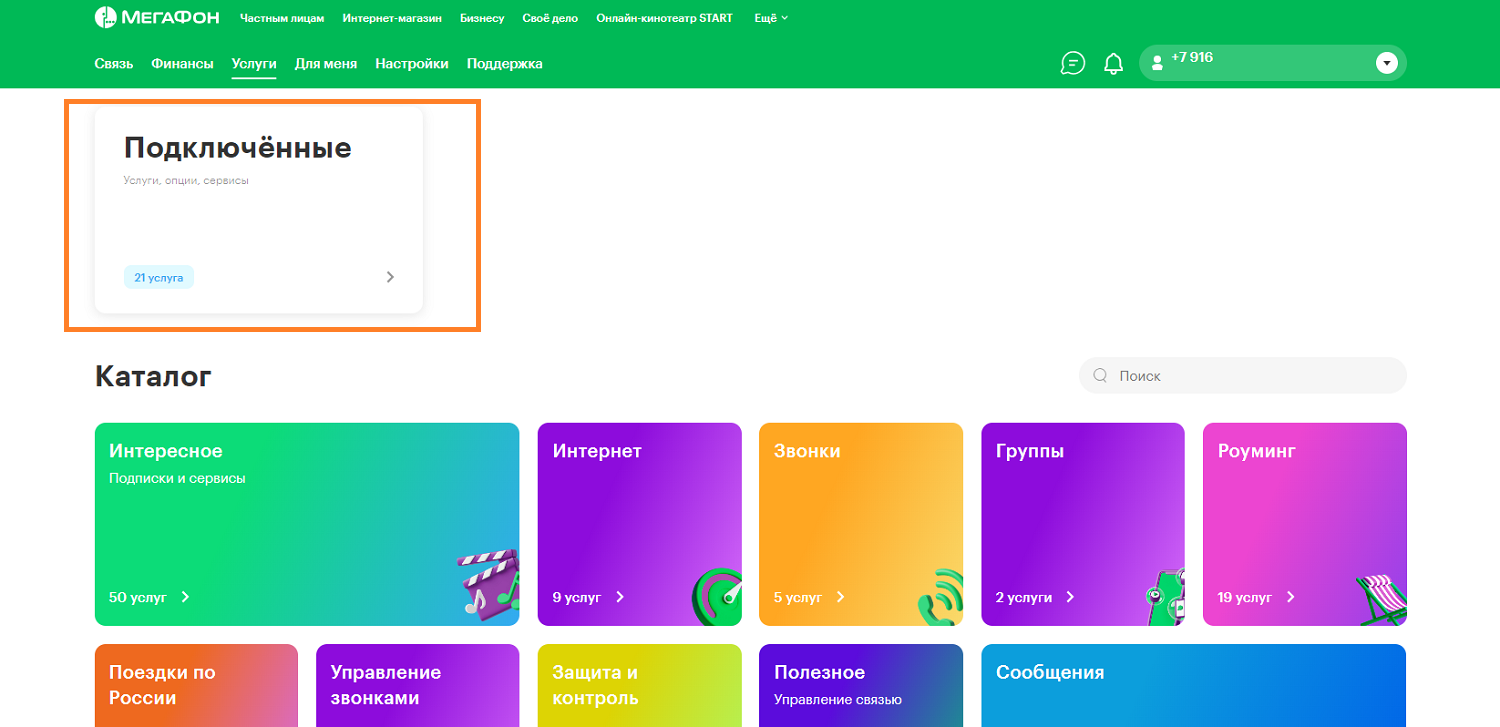Open Поддержка tab
Screen dimensions: 1500x727
(x=505, y=63)
